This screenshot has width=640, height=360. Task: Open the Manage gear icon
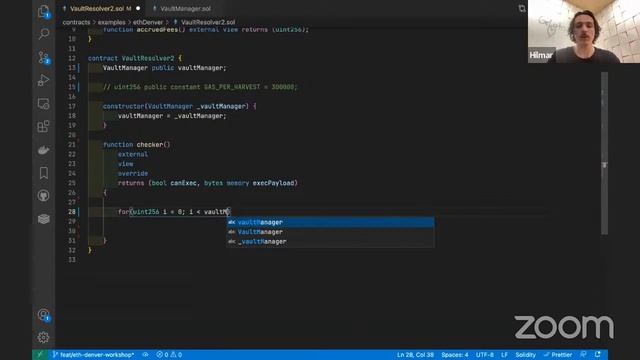[x=44, y=337]
